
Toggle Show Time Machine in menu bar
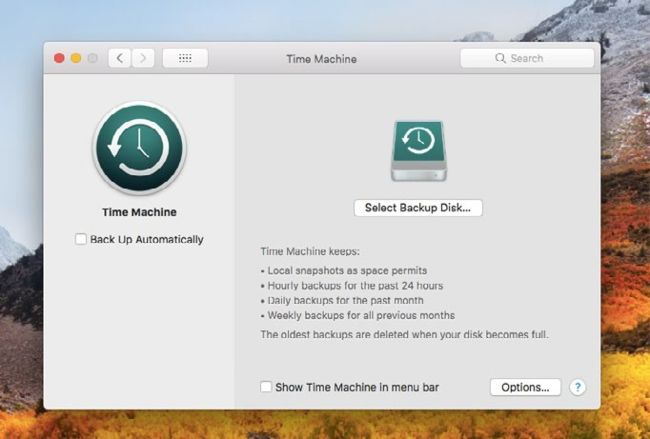pos(266,387)
